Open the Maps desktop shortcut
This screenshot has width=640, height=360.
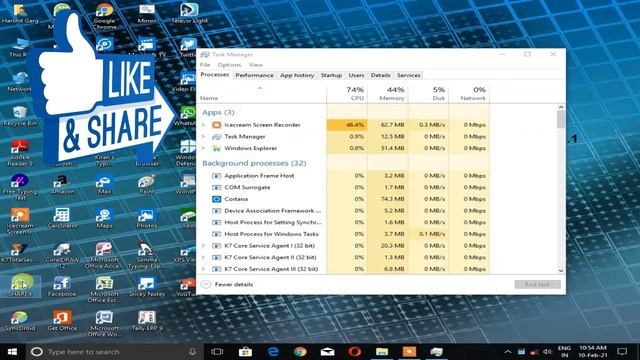click(104, 218)
